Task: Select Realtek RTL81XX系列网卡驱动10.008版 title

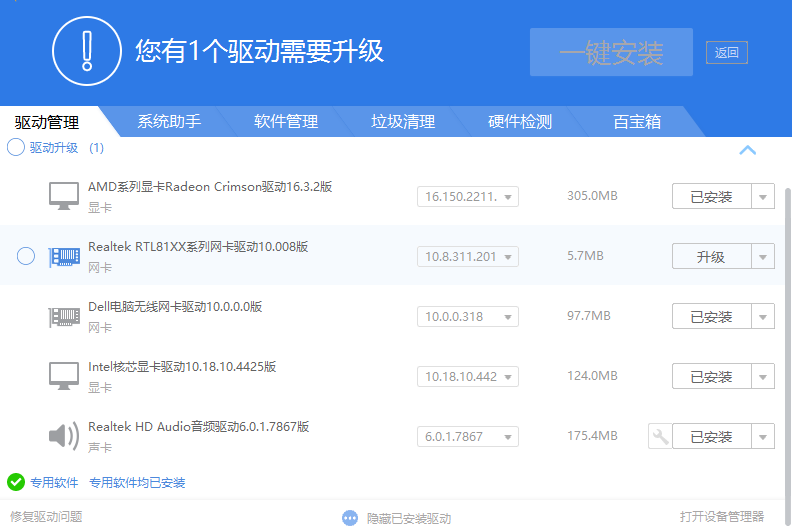Action: [x=198, y=247]
